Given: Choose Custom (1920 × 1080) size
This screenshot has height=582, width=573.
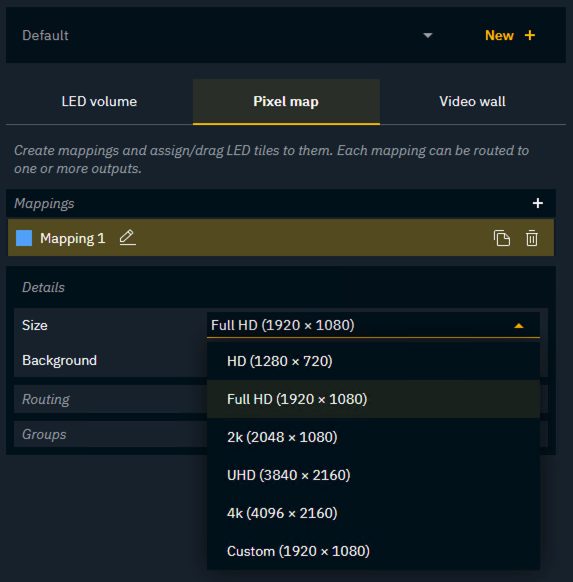Looking at the screenshot, I should coord(373,551).
